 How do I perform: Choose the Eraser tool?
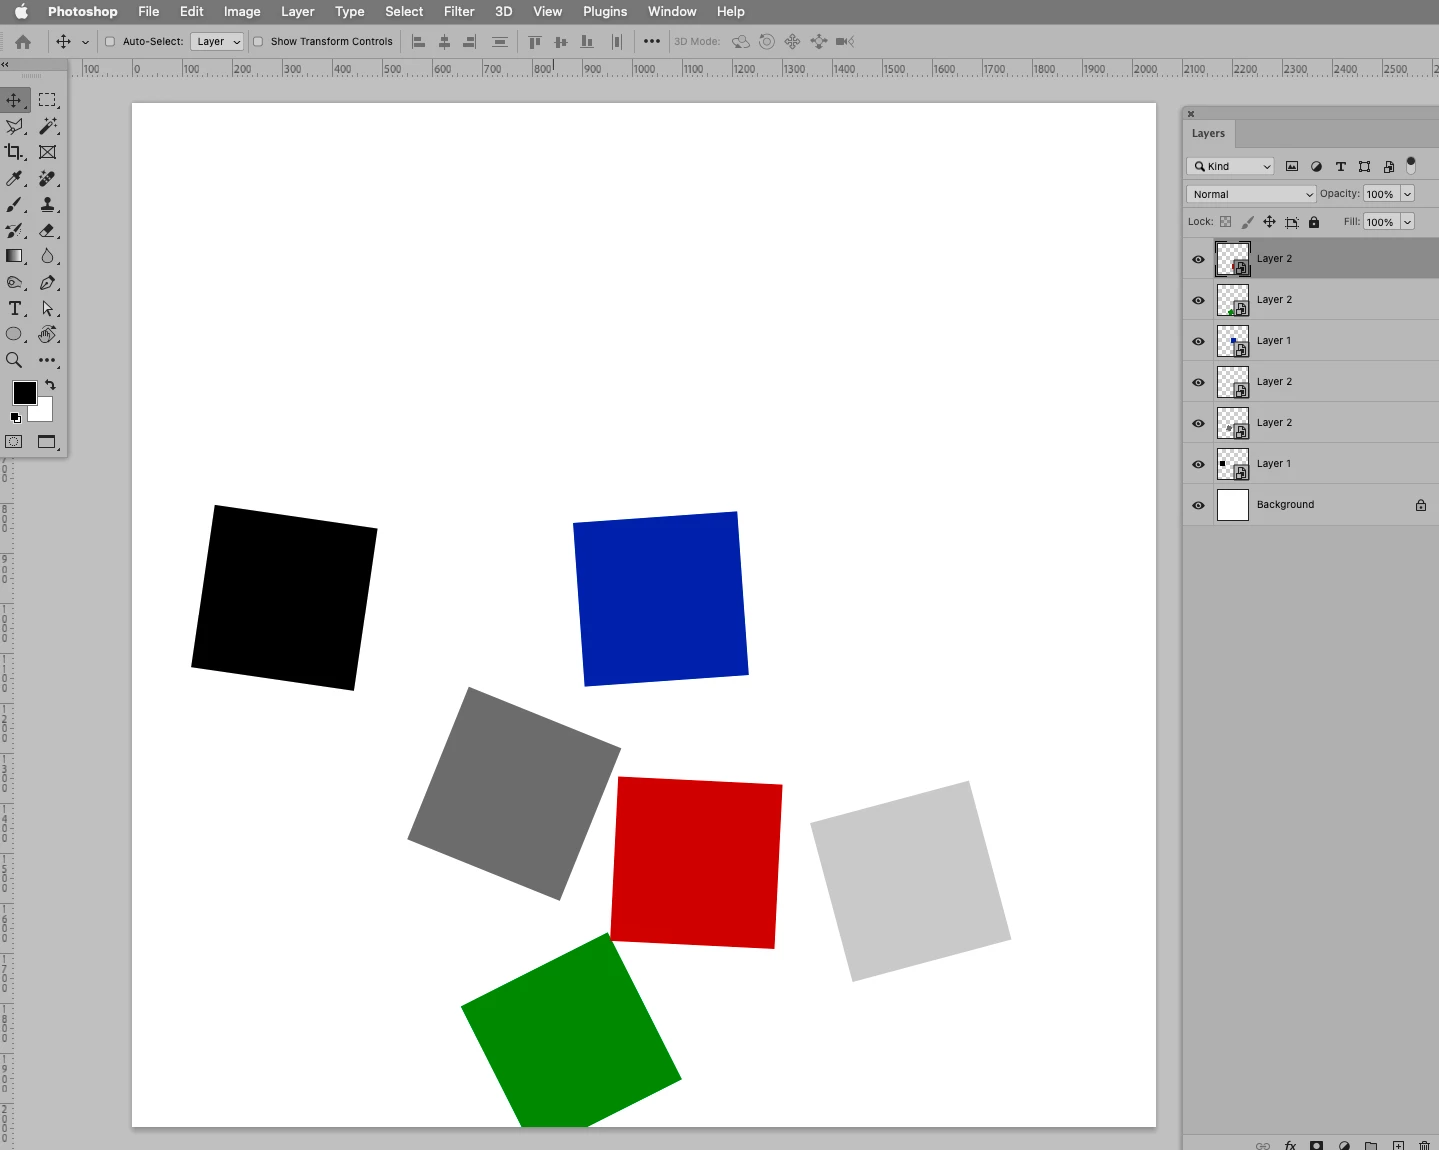coord(47,230)
